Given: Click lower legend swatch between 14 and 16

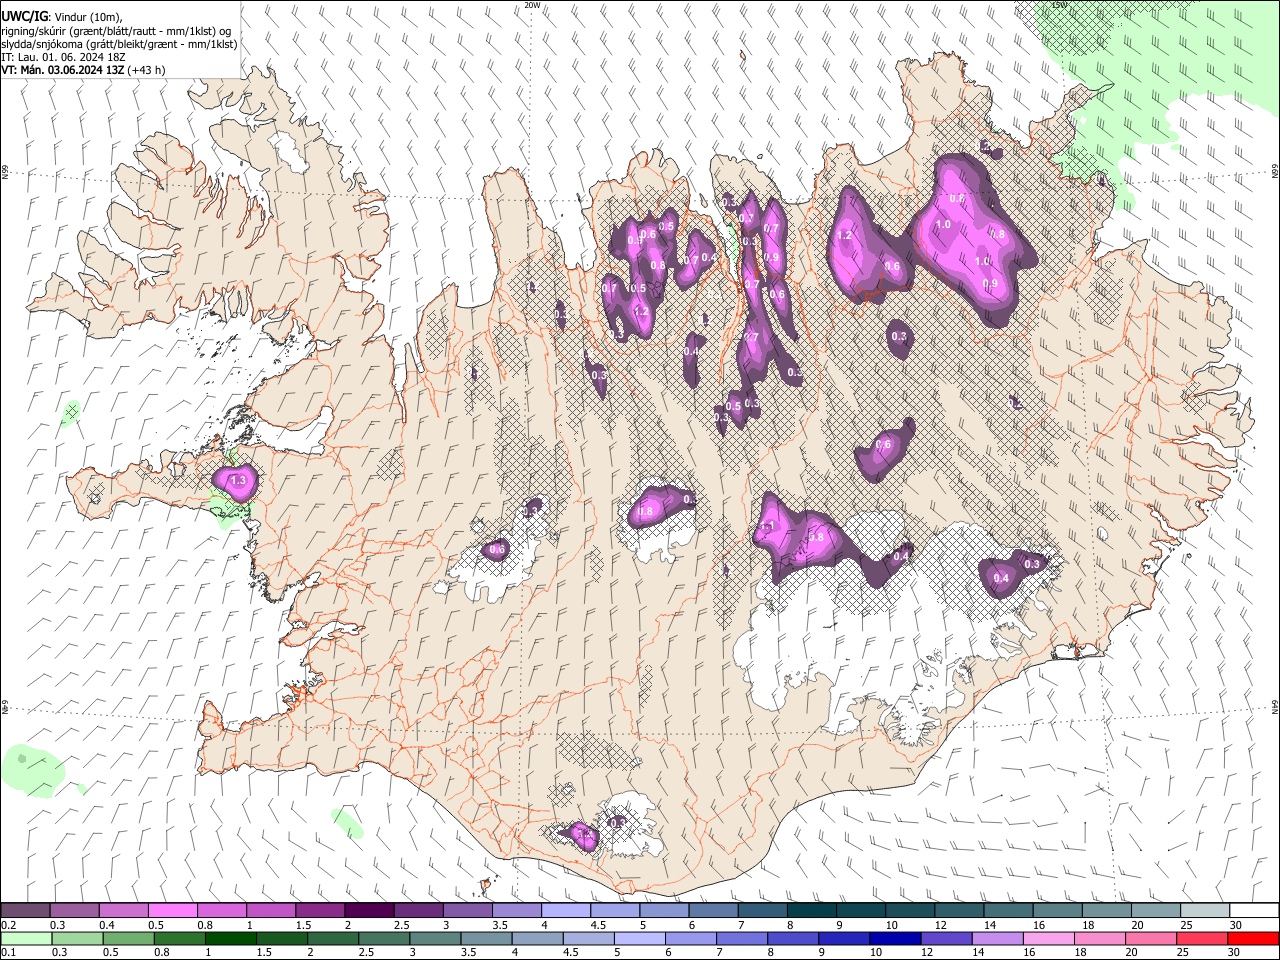Looking at the screenshot, I should (997, 938).
